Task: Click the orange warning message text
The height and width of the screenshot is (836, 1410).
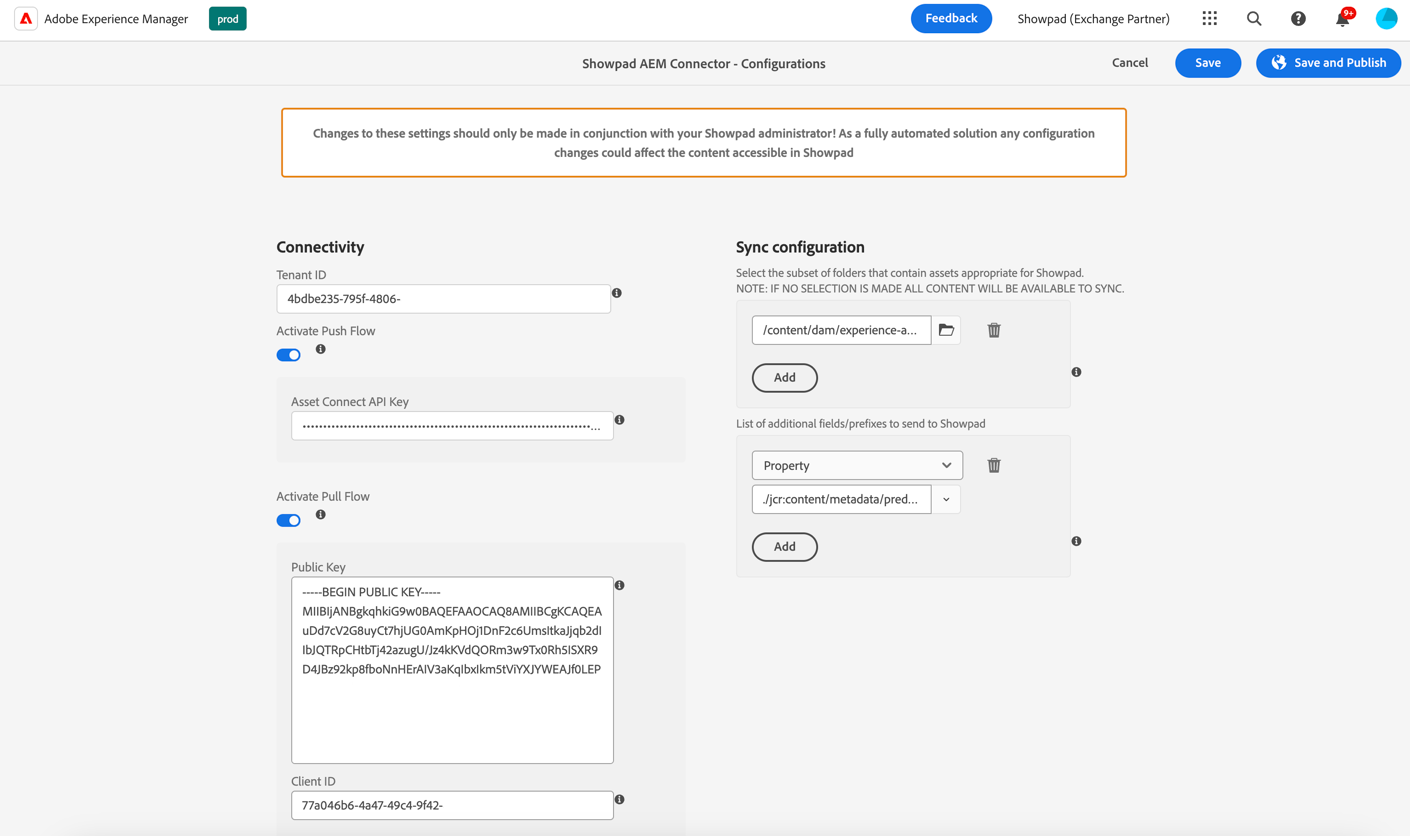Action: [704, 143]
